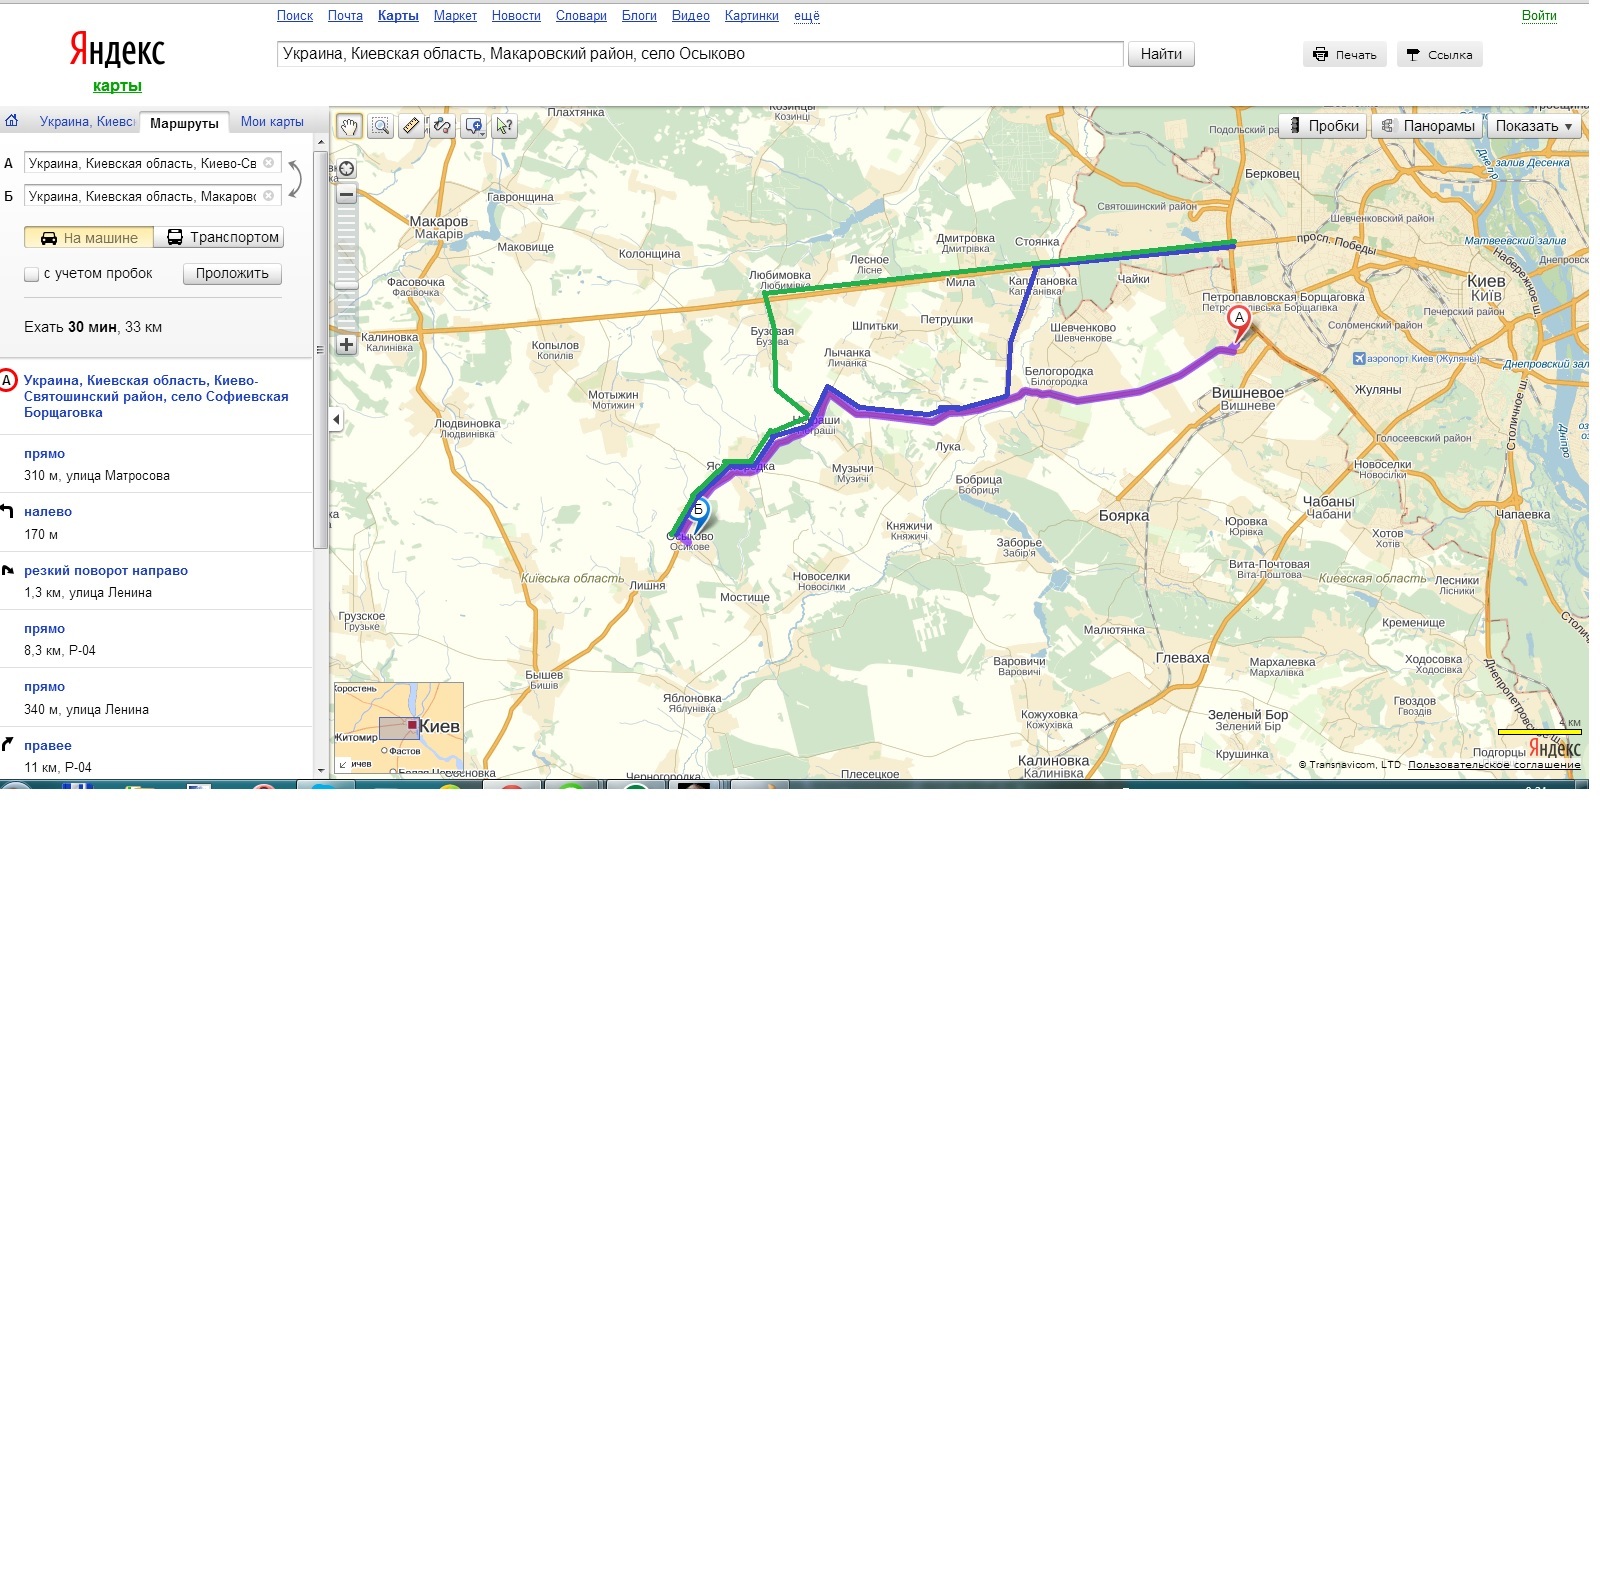Select step прямо 8,3 км, Р-04

pyautogui.click(x=156, y=639)
